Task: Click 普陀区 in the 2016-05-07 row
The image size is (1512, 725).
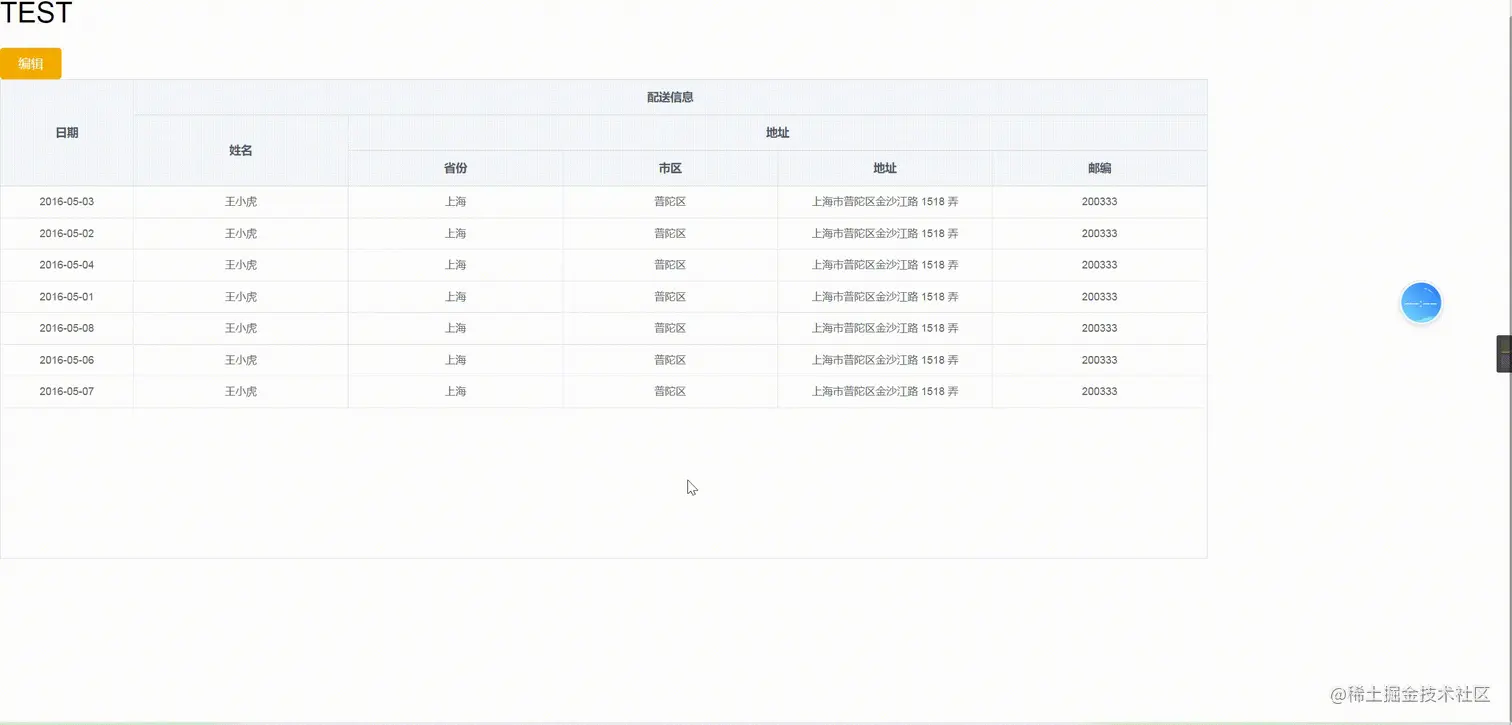Action: click(670, 391)
